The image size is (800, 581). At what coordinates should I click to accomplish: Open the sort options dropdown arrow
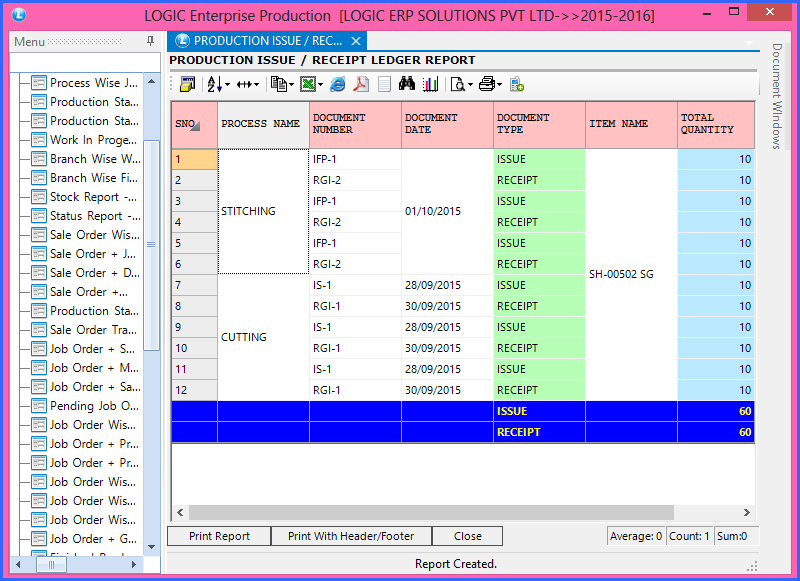227,85
